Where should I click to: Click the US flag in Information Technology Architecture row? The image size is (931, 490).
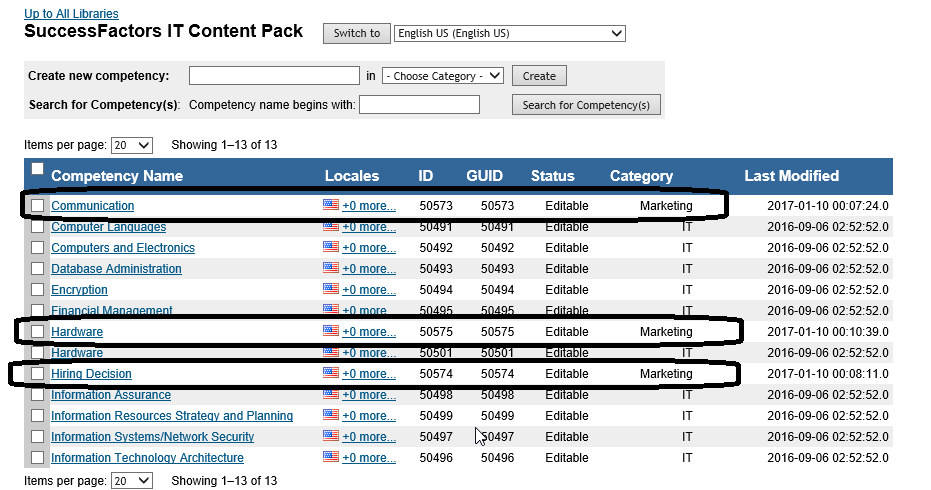(x=331, y=457)
